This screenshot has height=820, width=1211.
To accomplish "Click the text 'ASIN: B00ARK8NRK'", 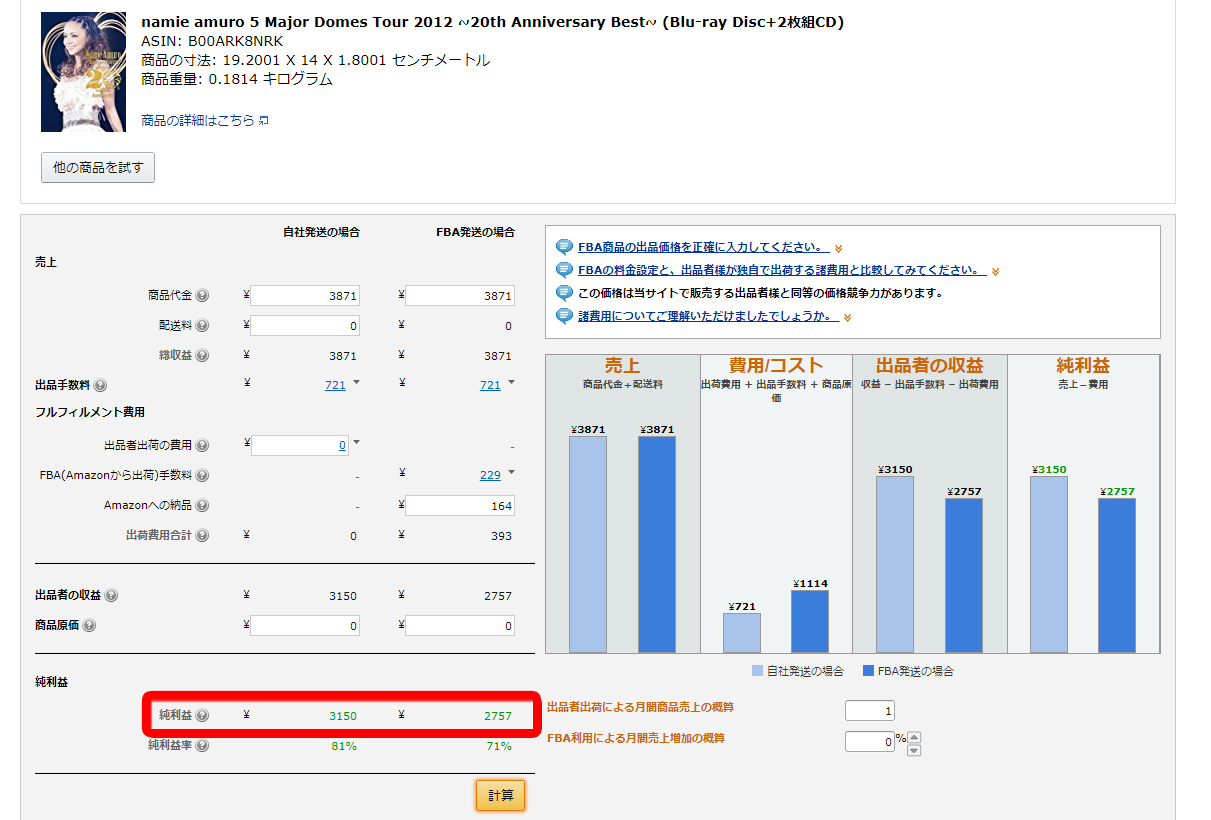I will (213, 41).
